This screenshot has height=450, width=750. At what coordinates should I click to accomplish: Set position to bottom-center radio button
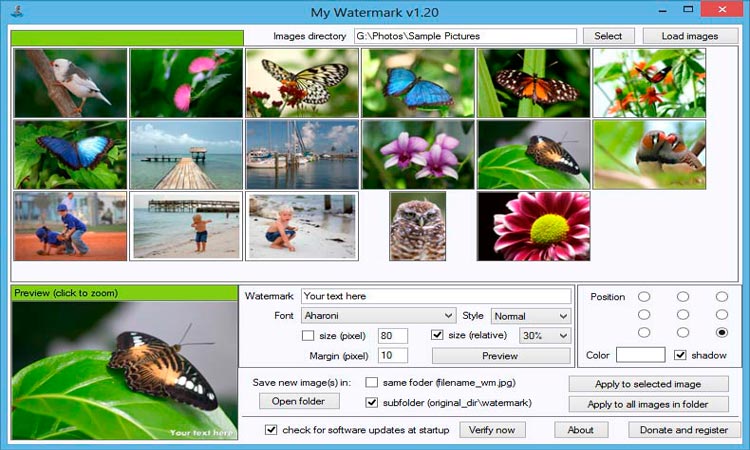click(x=683, y=332)
